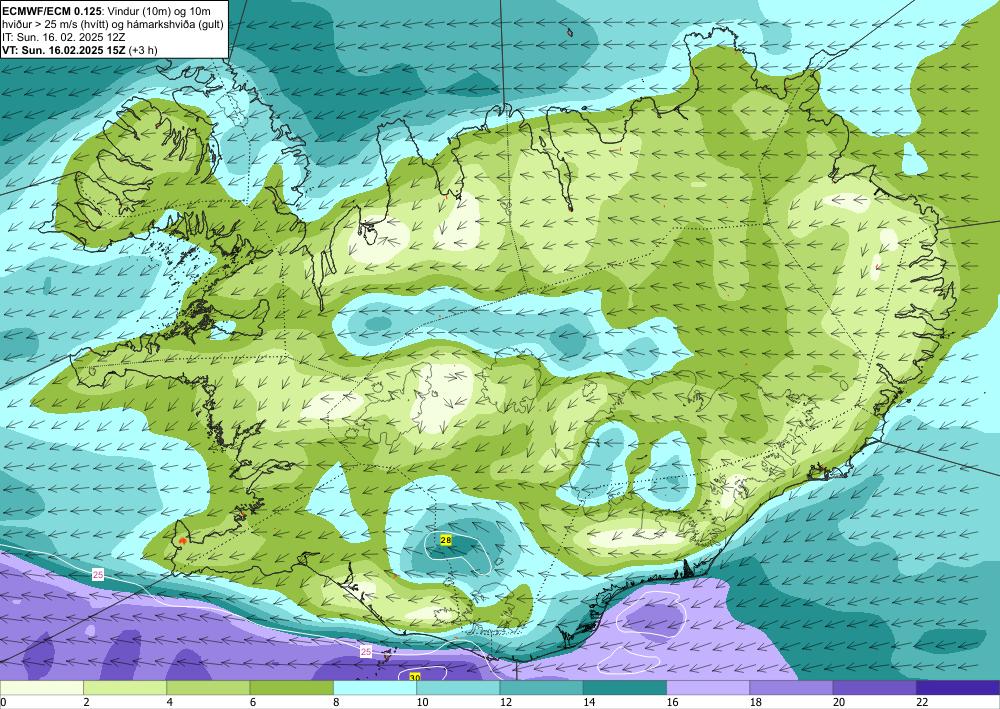The image size is (1000, 709).
Task: Click the legend scale value 22
Action: click(923, 702)
